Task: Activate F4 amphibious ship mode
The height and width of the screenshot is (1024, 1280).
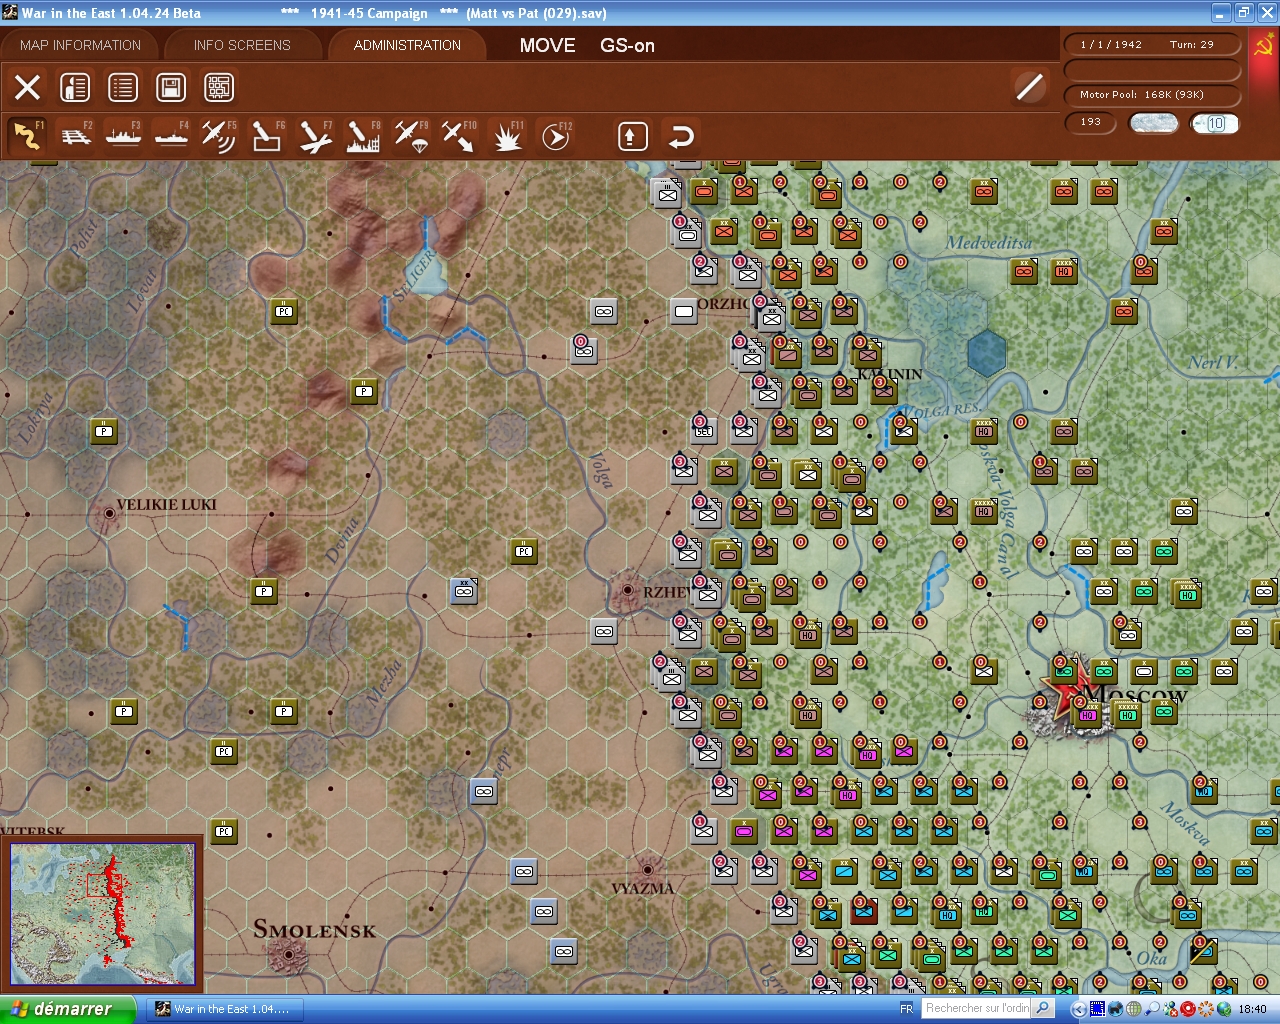Action: point(172,136)
